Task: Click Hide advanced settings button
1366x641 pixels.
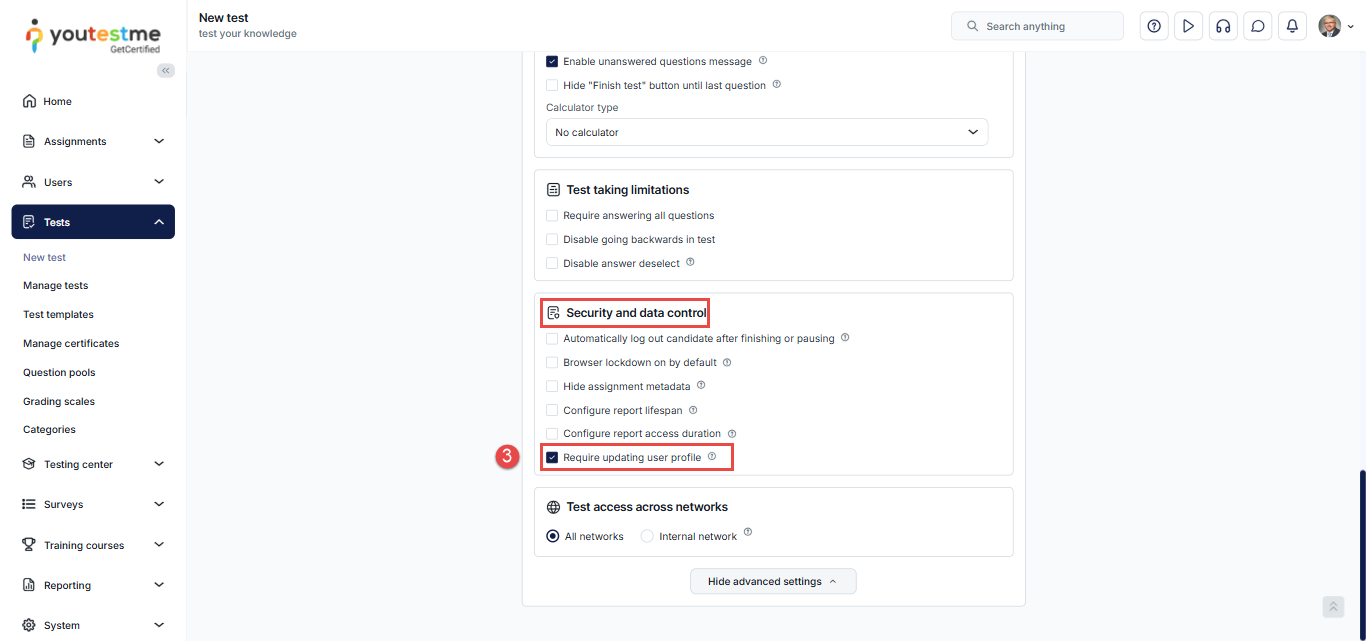Action: (772, 581)
